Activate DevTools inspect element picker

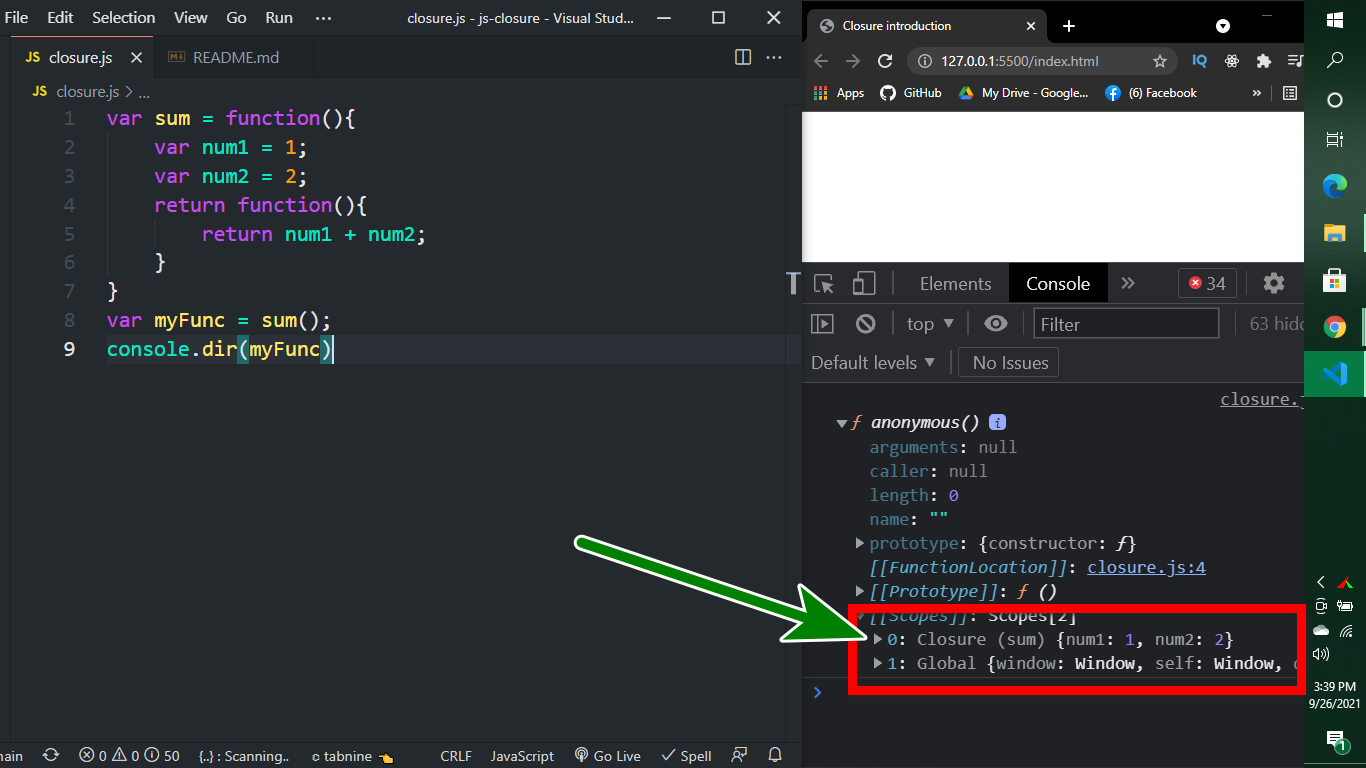pos(824,284)
